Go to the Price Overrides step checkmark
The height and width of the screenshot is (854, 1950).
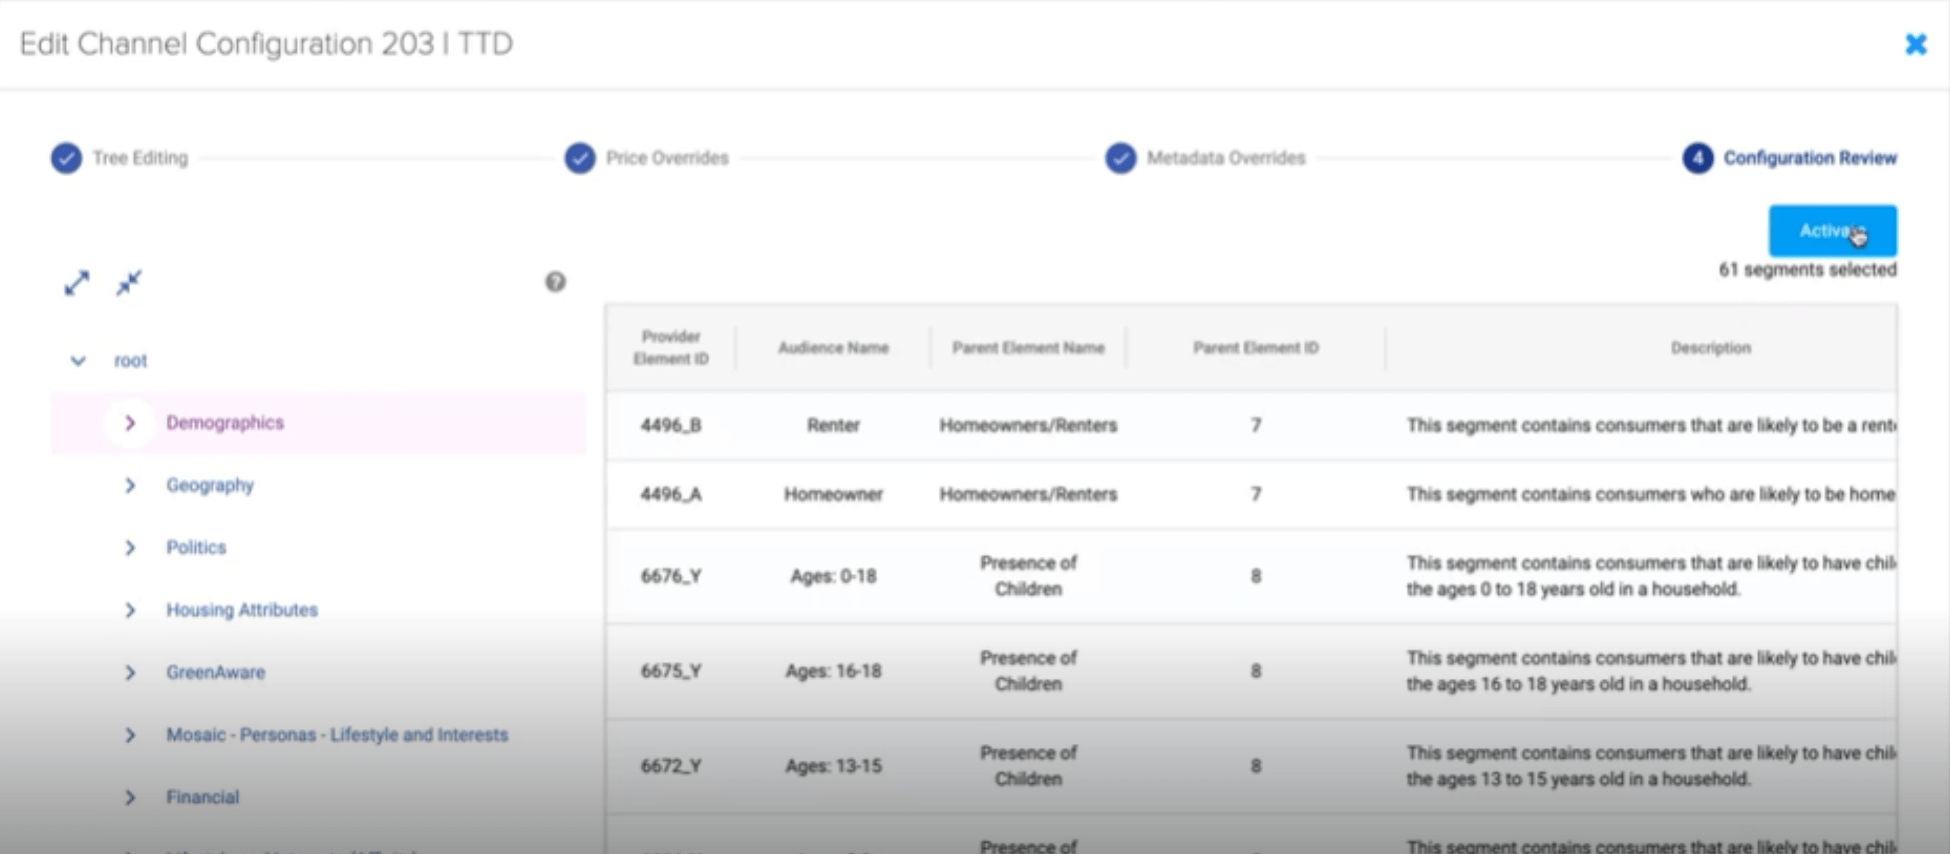click(x=580, y=158)
